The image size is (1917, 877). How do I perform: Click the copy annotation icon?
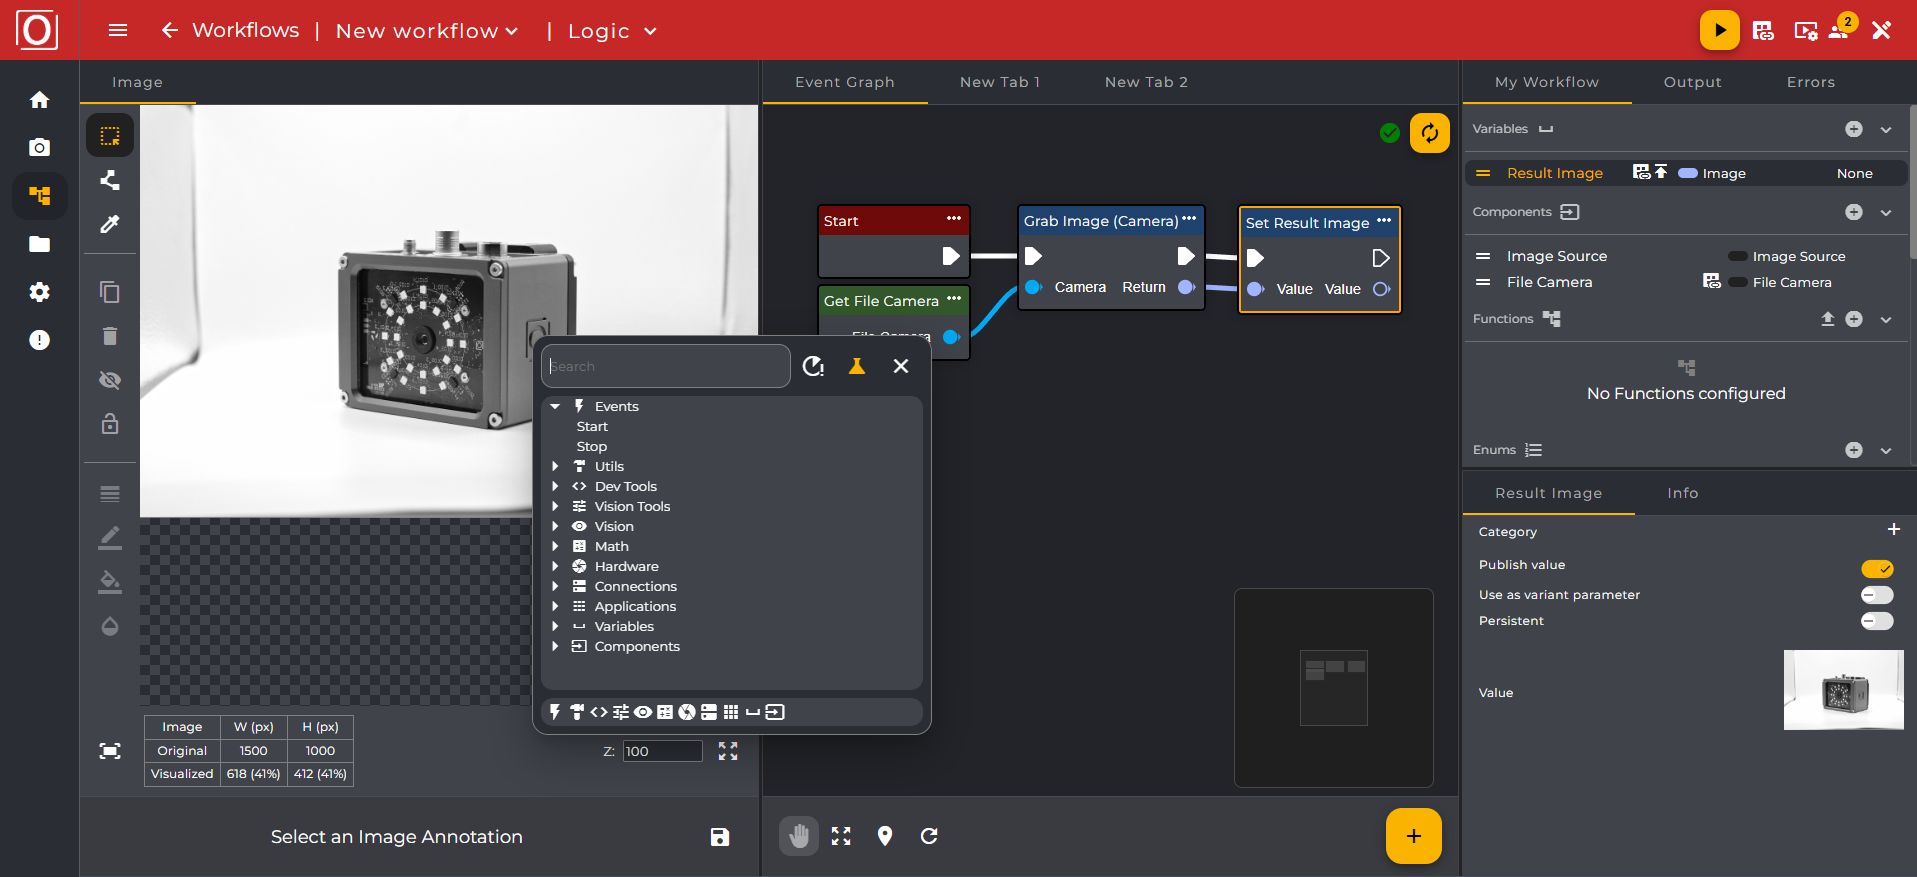110,292
